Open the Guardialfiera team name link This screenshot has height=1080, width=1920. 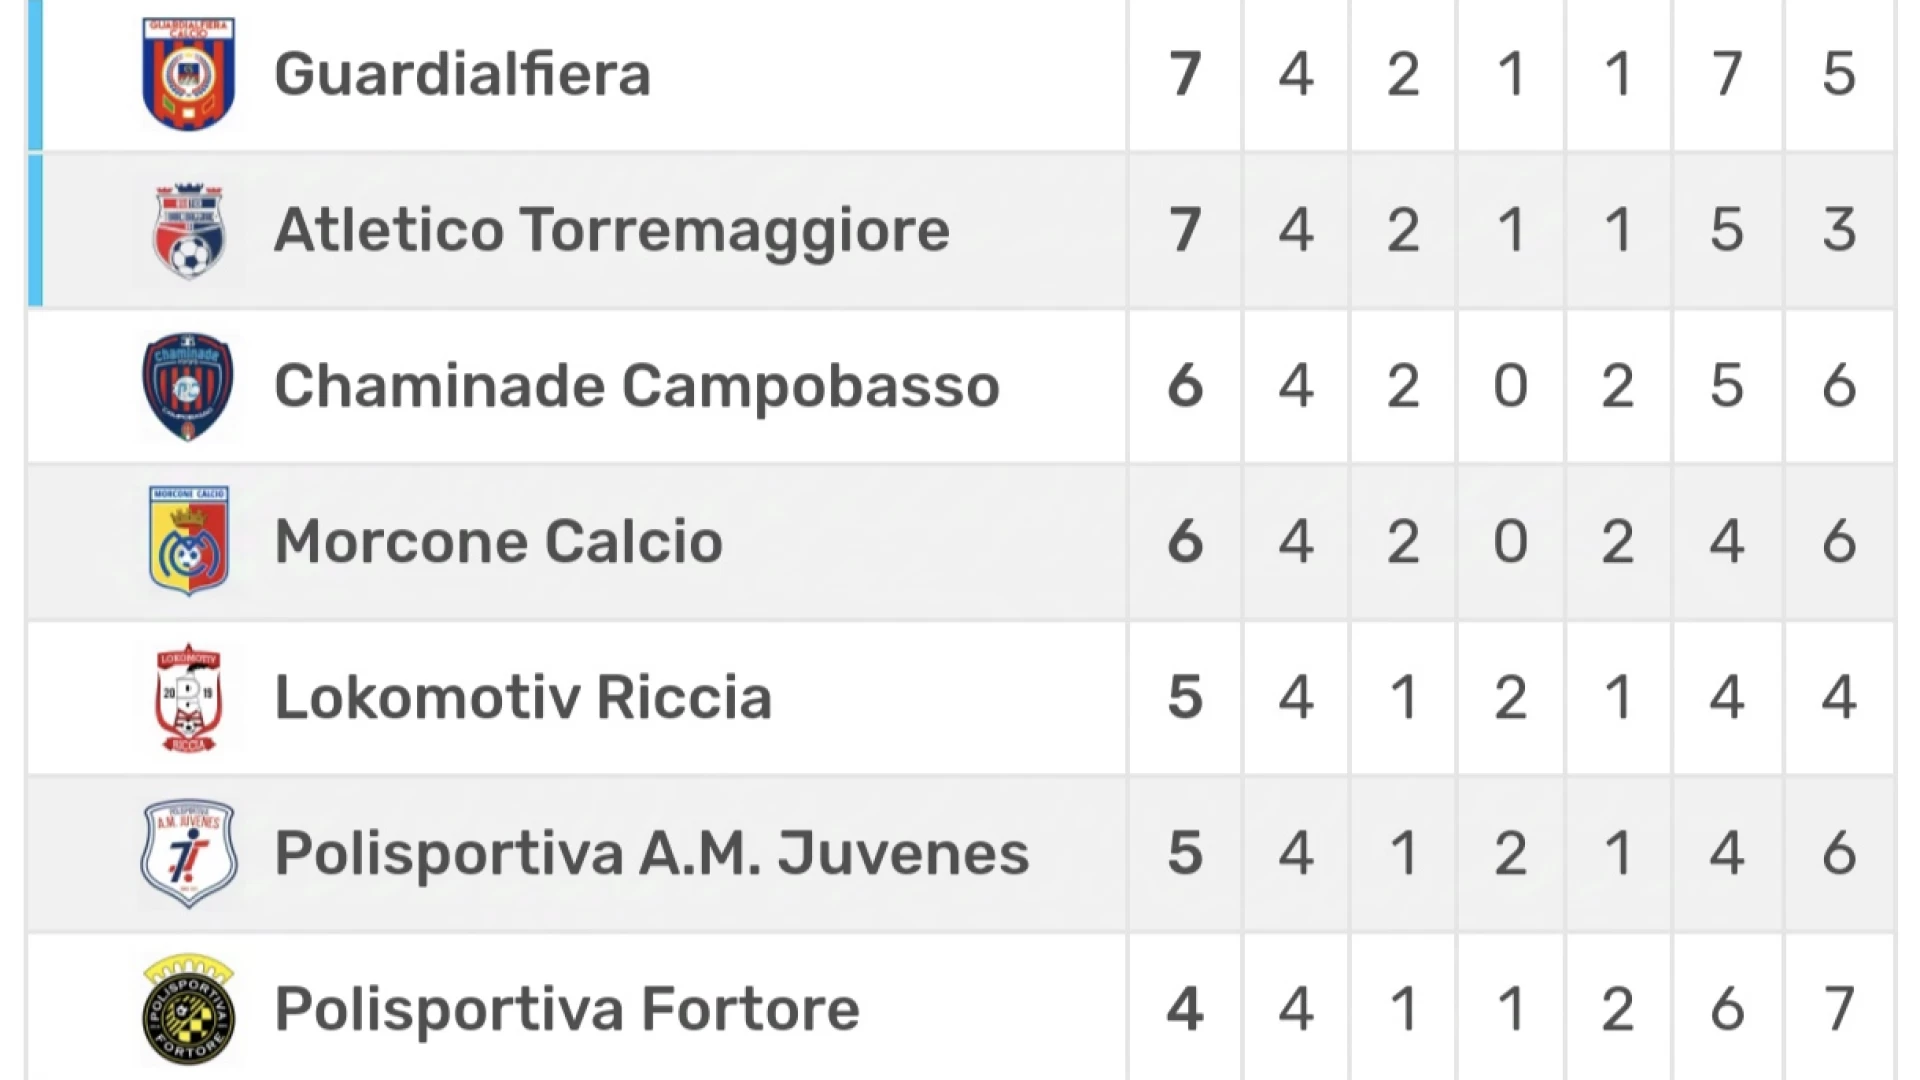click(462, 74)
